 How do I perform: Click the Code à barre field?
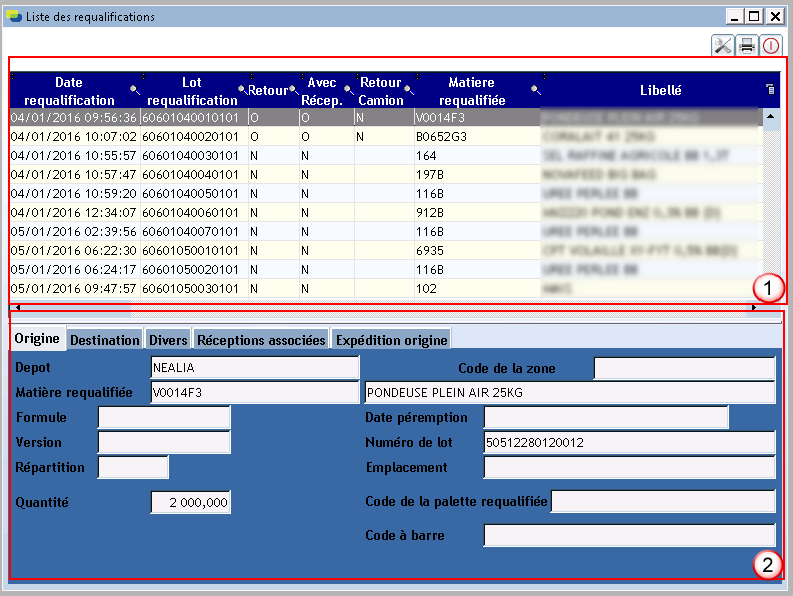tap(629, 535)
